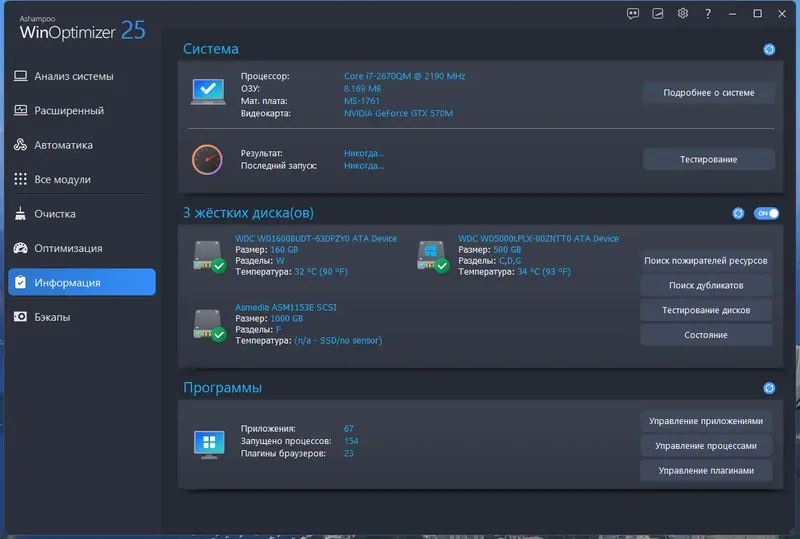Open Бэкапы in sidebar
The height and width of the screenshot is (539, 800).
[82, 317]
